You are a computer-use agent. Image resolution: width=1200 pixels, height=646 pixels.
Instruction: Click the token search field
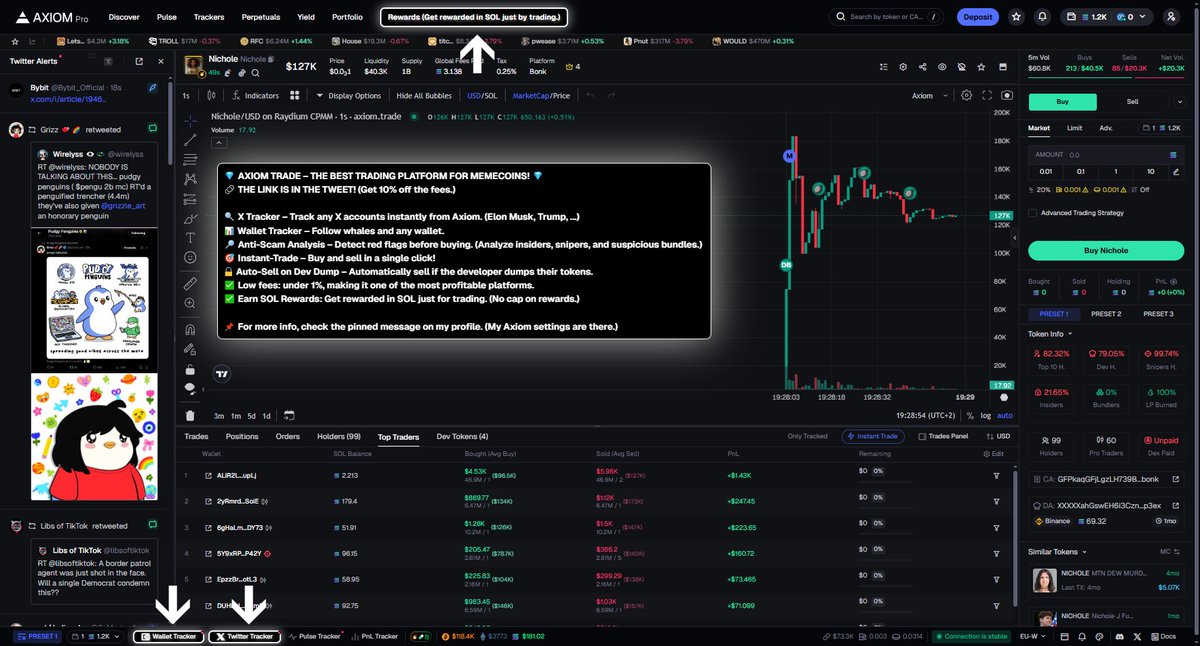coord(887,17)
